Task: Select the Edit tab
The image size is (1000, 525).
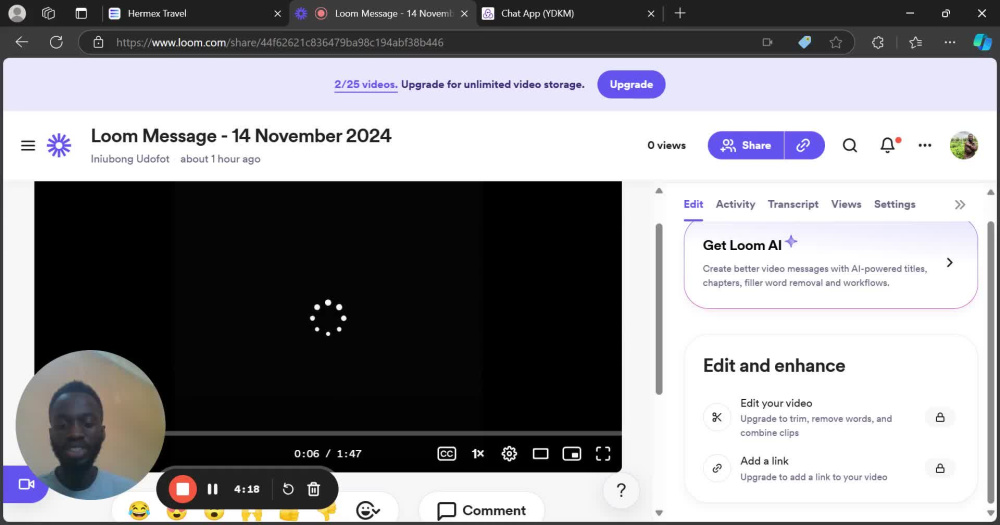Action: click(693, 204)
